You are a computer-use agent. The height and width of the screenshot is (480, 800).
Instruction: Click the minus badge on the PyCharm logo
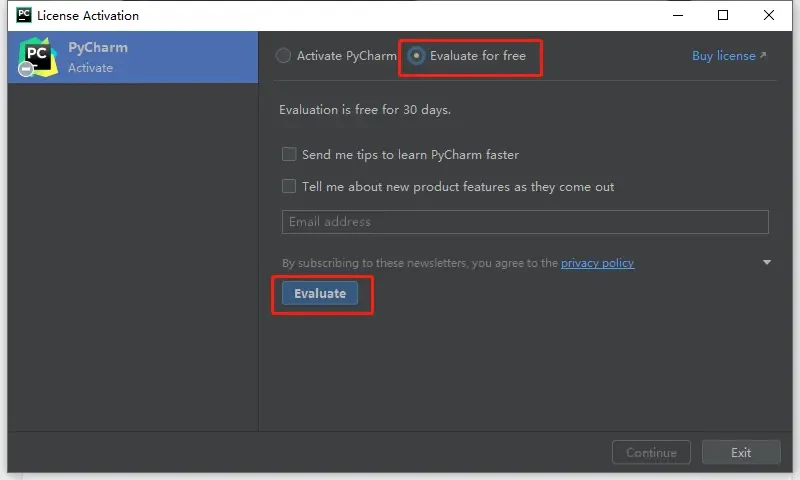coord(26,70)
